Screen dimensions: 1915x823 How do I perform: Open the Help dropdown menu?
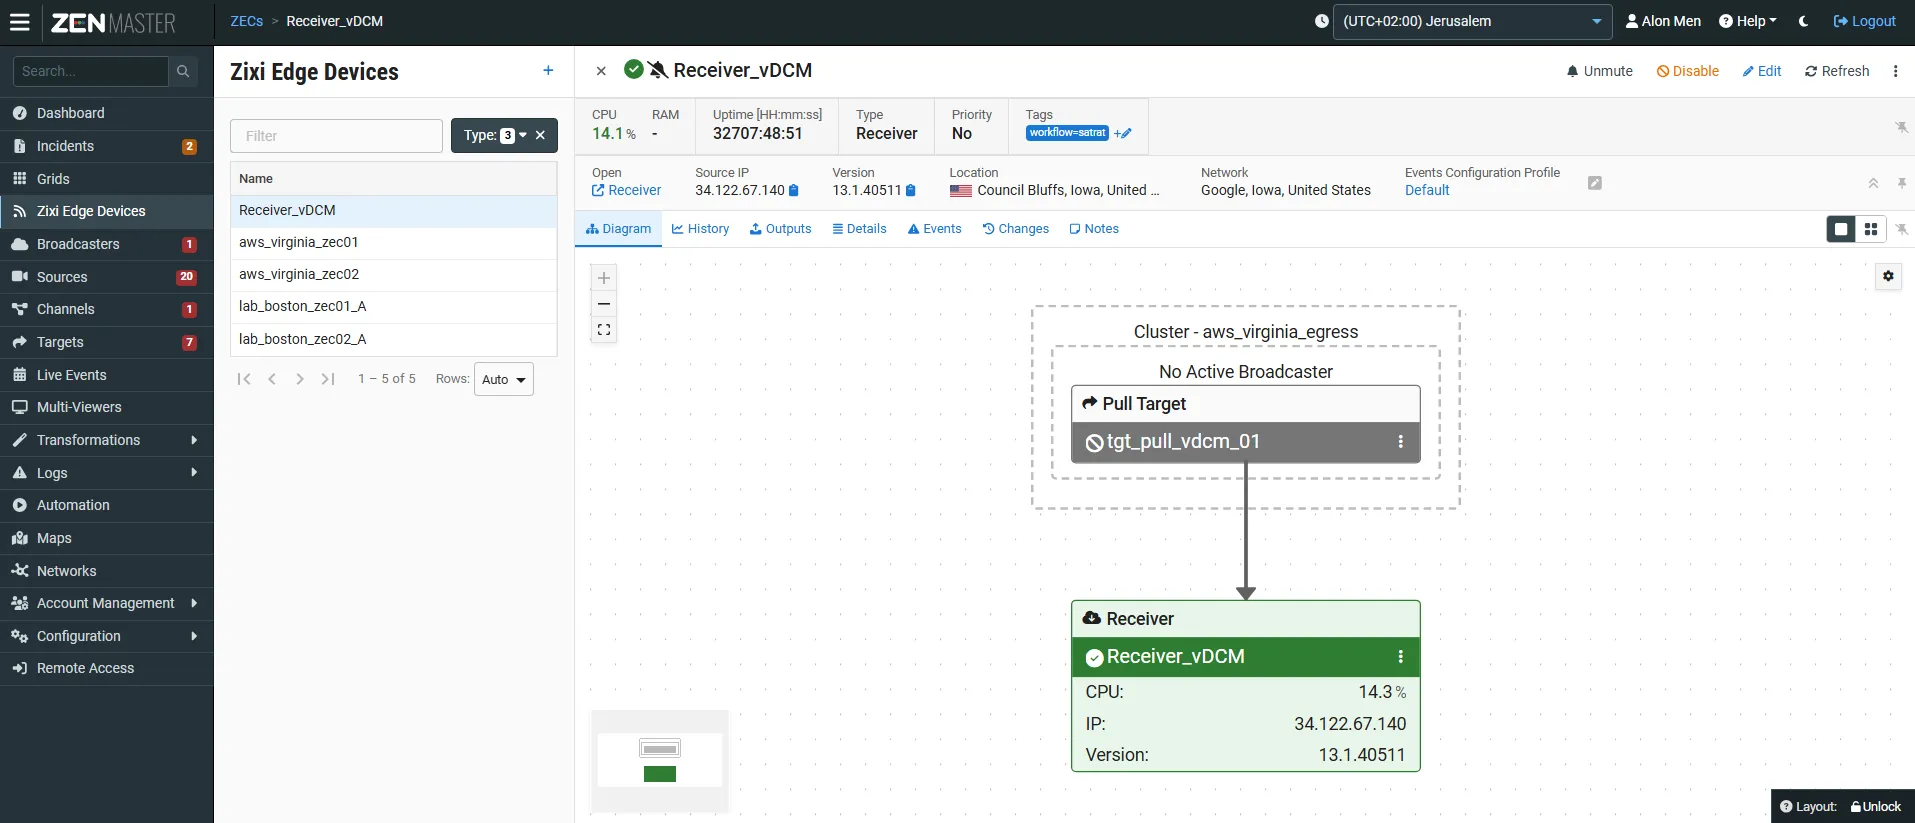tap(1748, 21)
